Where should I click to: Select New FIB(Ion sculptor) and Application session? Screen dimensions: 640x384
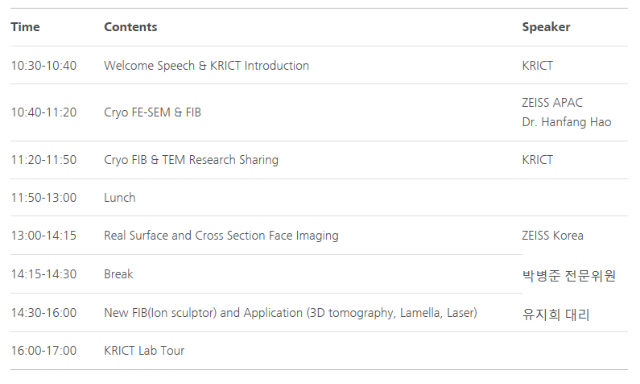[x=290, y=313]
